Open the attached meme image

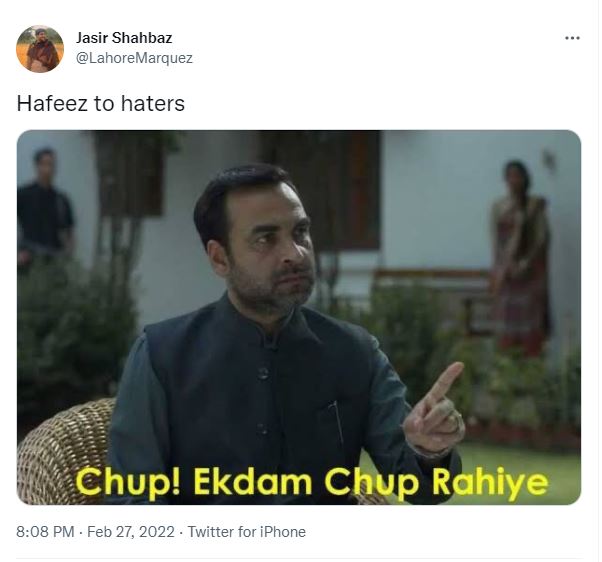[x=299, y=317]
